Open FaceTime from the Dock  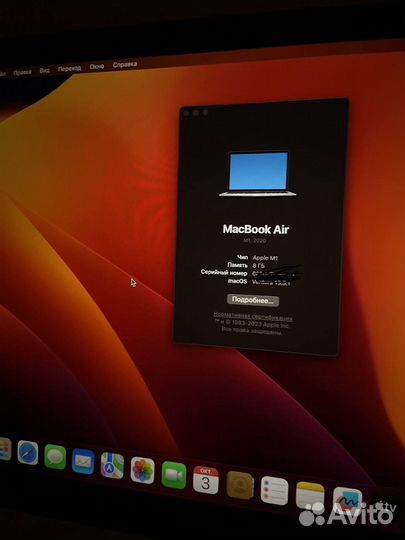[174, 475]
